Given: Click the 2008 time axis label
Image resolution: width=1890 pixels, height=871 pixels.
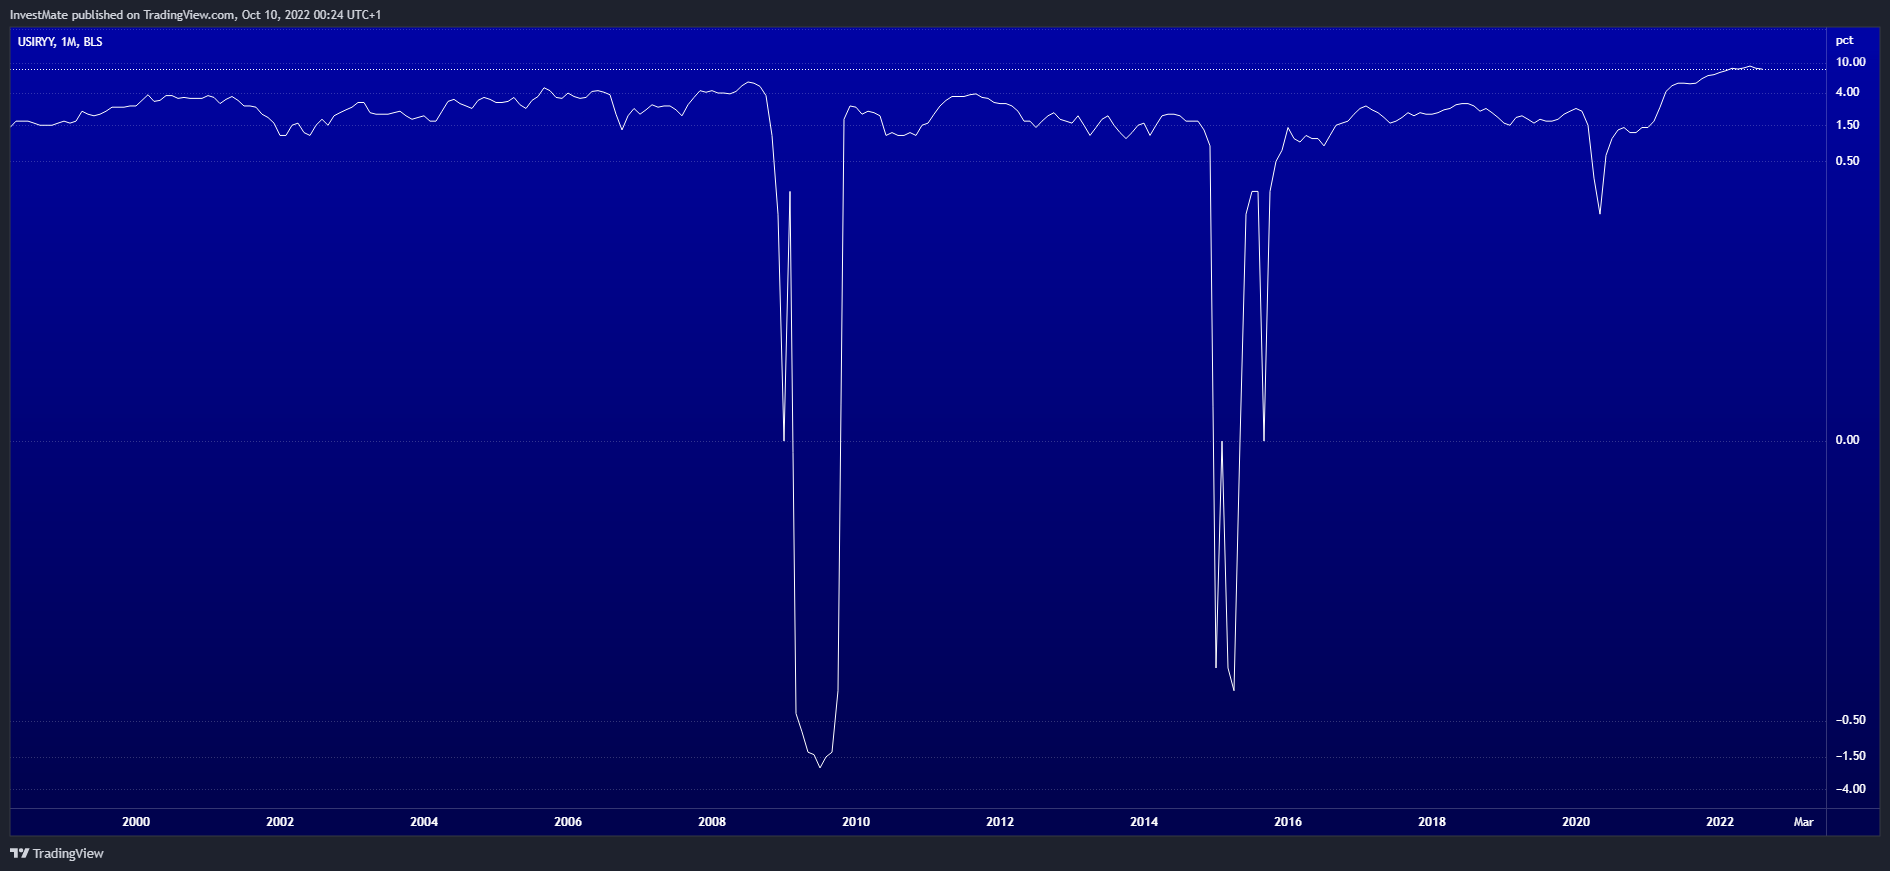Looking at the screenshot, I should (712, 822).
